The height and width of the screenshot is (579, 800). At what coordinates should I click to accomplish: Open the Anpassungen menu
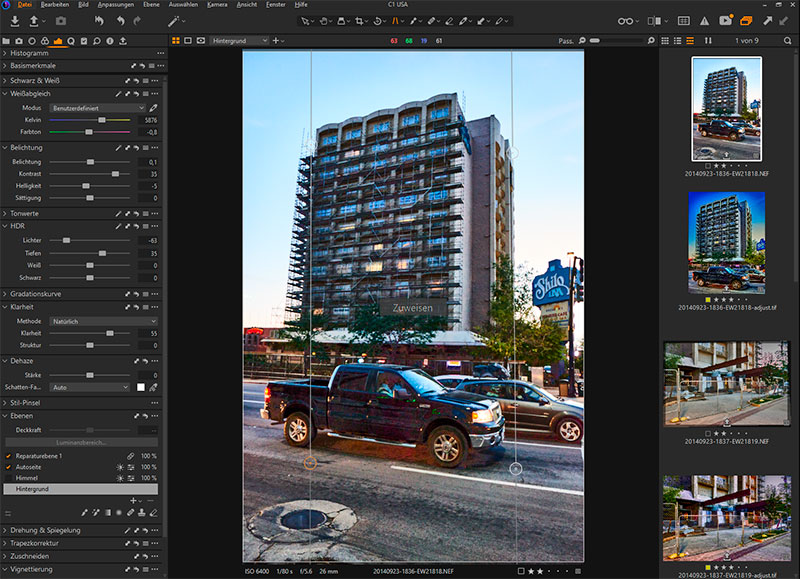(x=115, y=5)
